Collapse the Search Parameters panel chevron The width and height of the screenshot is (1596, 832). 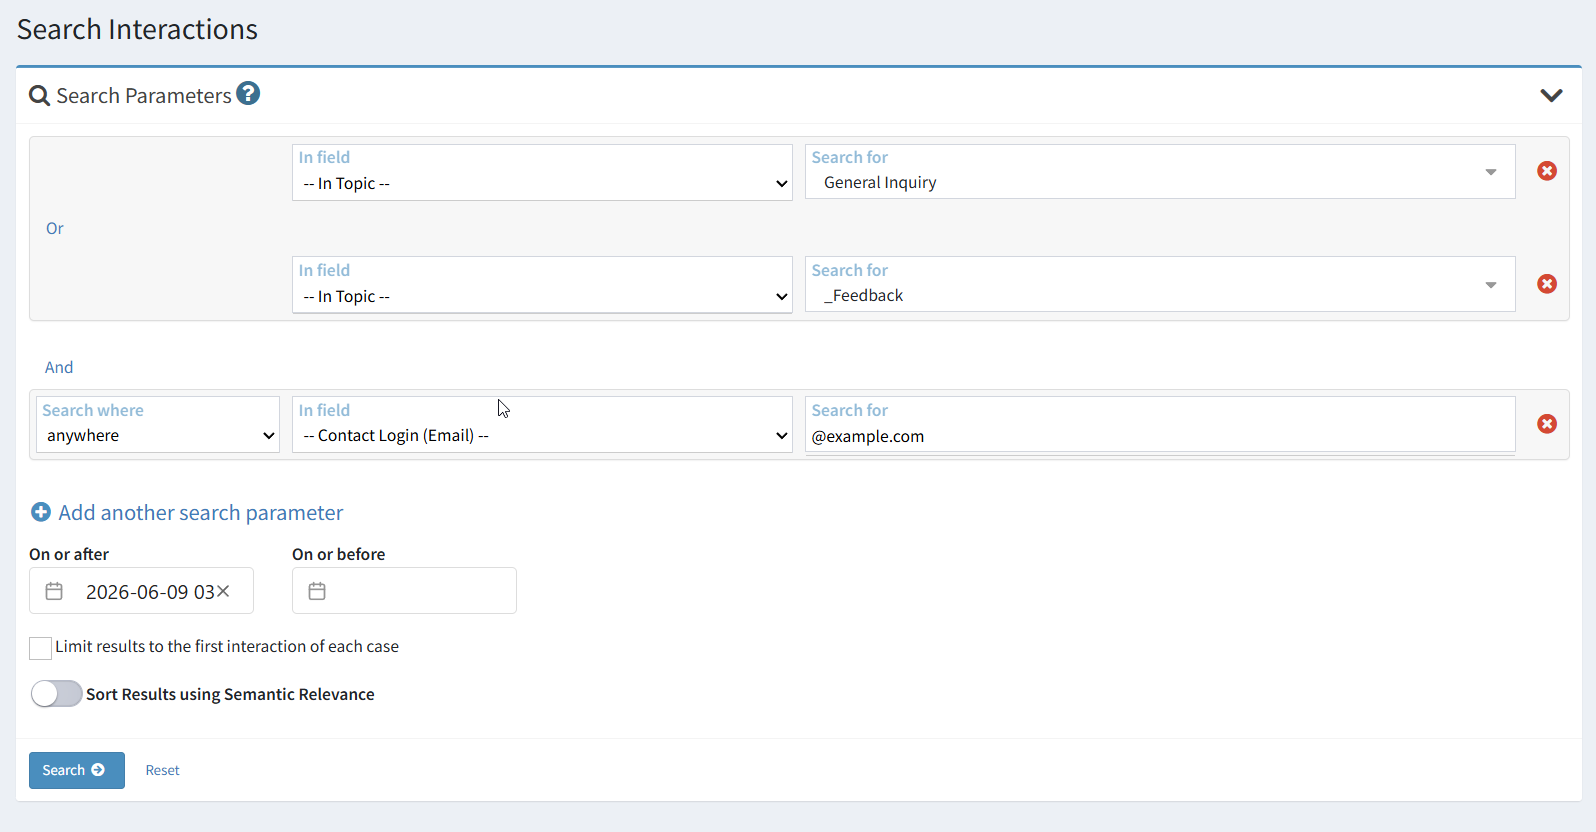point(1551,95)
